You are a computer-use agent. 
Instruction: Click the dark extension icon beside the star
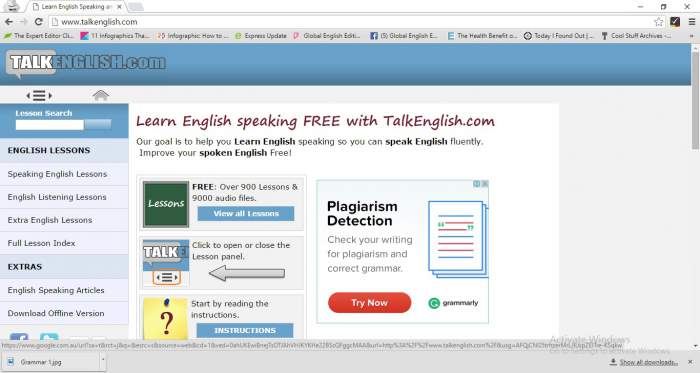tap(675, 22)
